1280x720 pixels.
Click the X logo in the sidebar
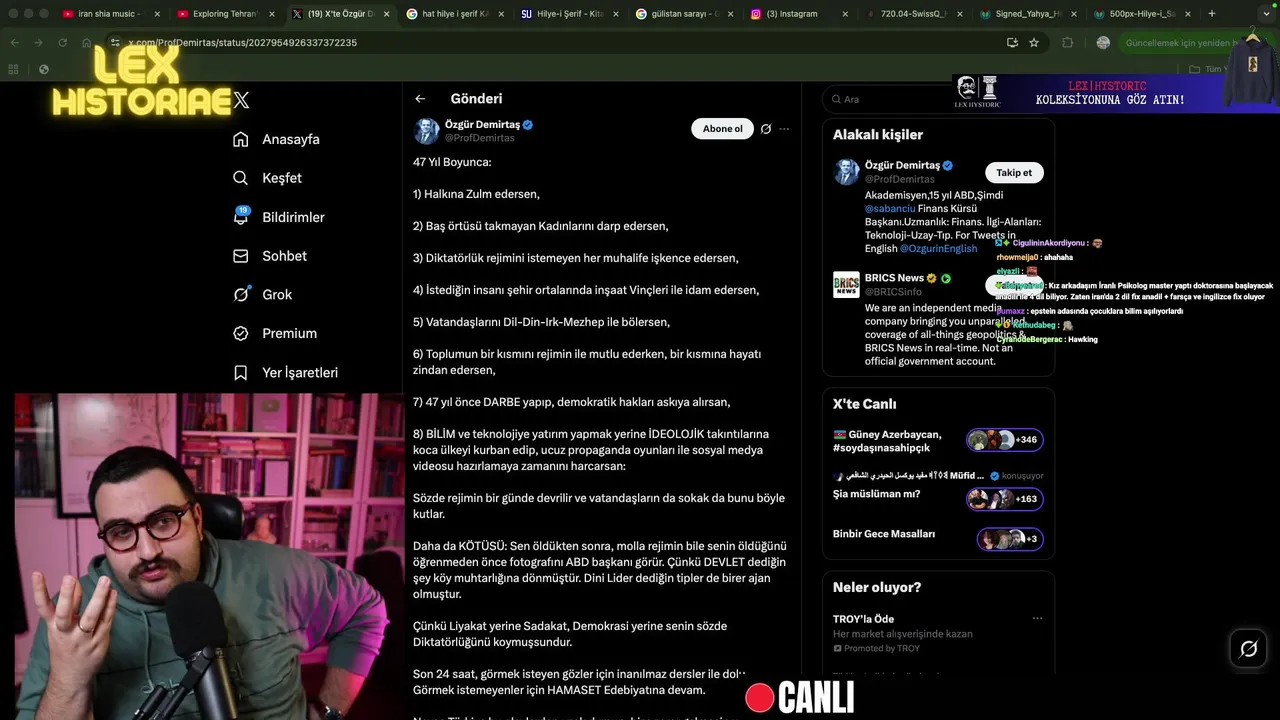coord(241,100)
